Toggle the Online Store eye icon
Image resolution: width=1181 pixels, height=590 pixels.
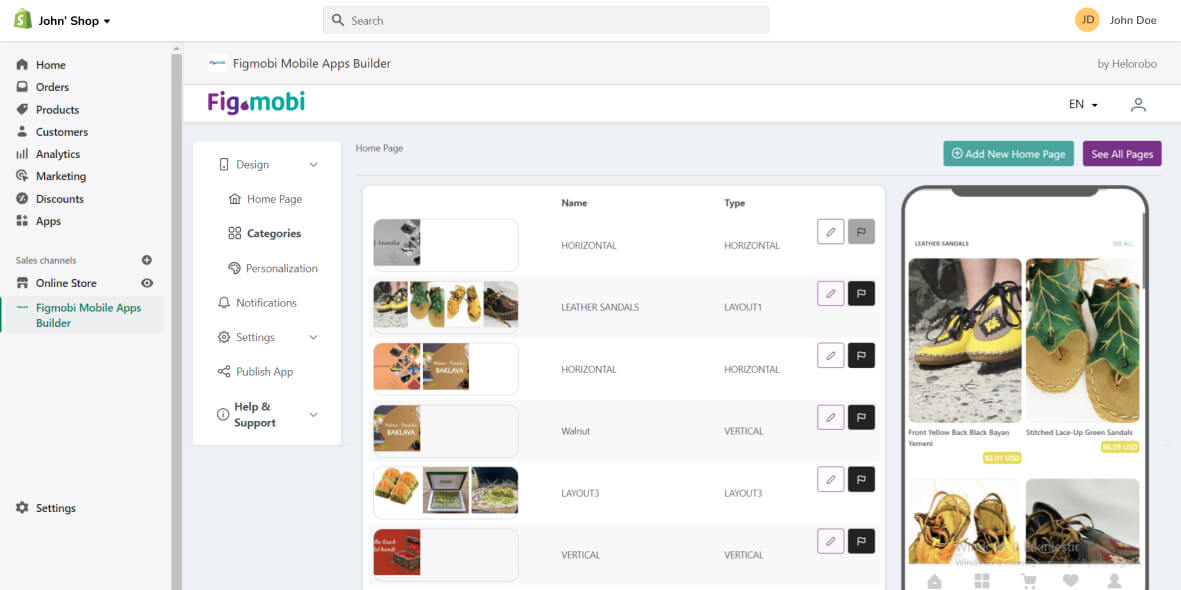[147, 283]
